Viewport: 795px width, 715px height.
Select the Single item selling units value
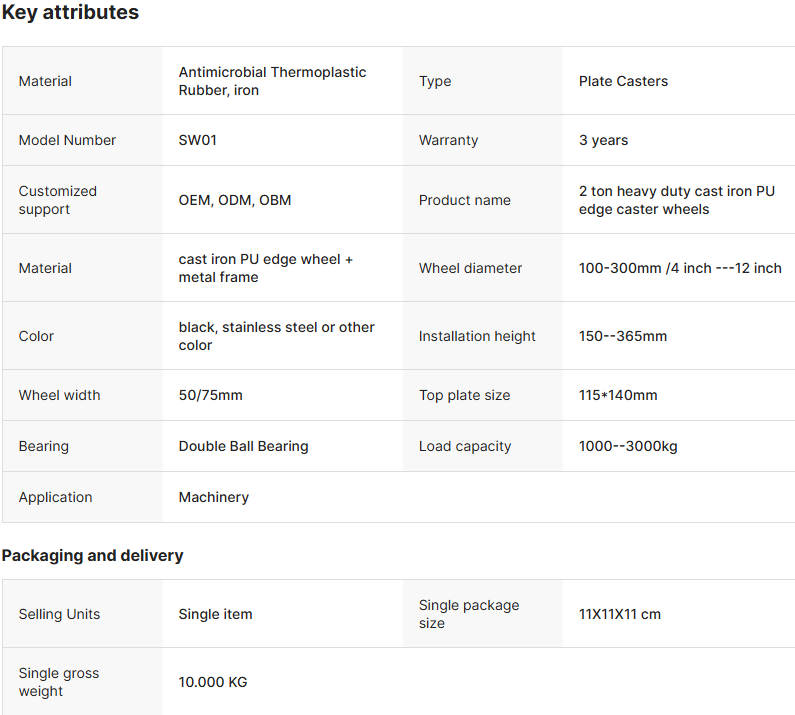pos(215,614)
